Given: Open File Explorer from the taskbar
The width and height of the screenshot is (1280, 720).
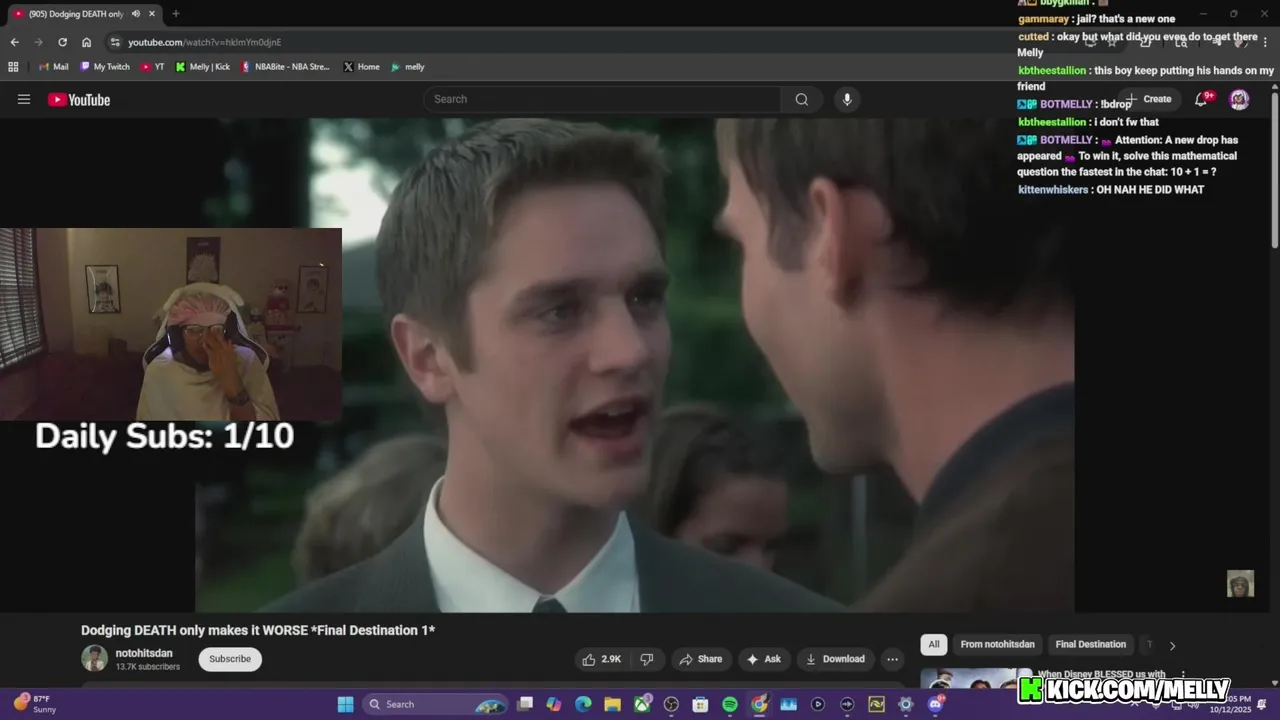Looking at the screenshot, I should click(x=612, y=704).
